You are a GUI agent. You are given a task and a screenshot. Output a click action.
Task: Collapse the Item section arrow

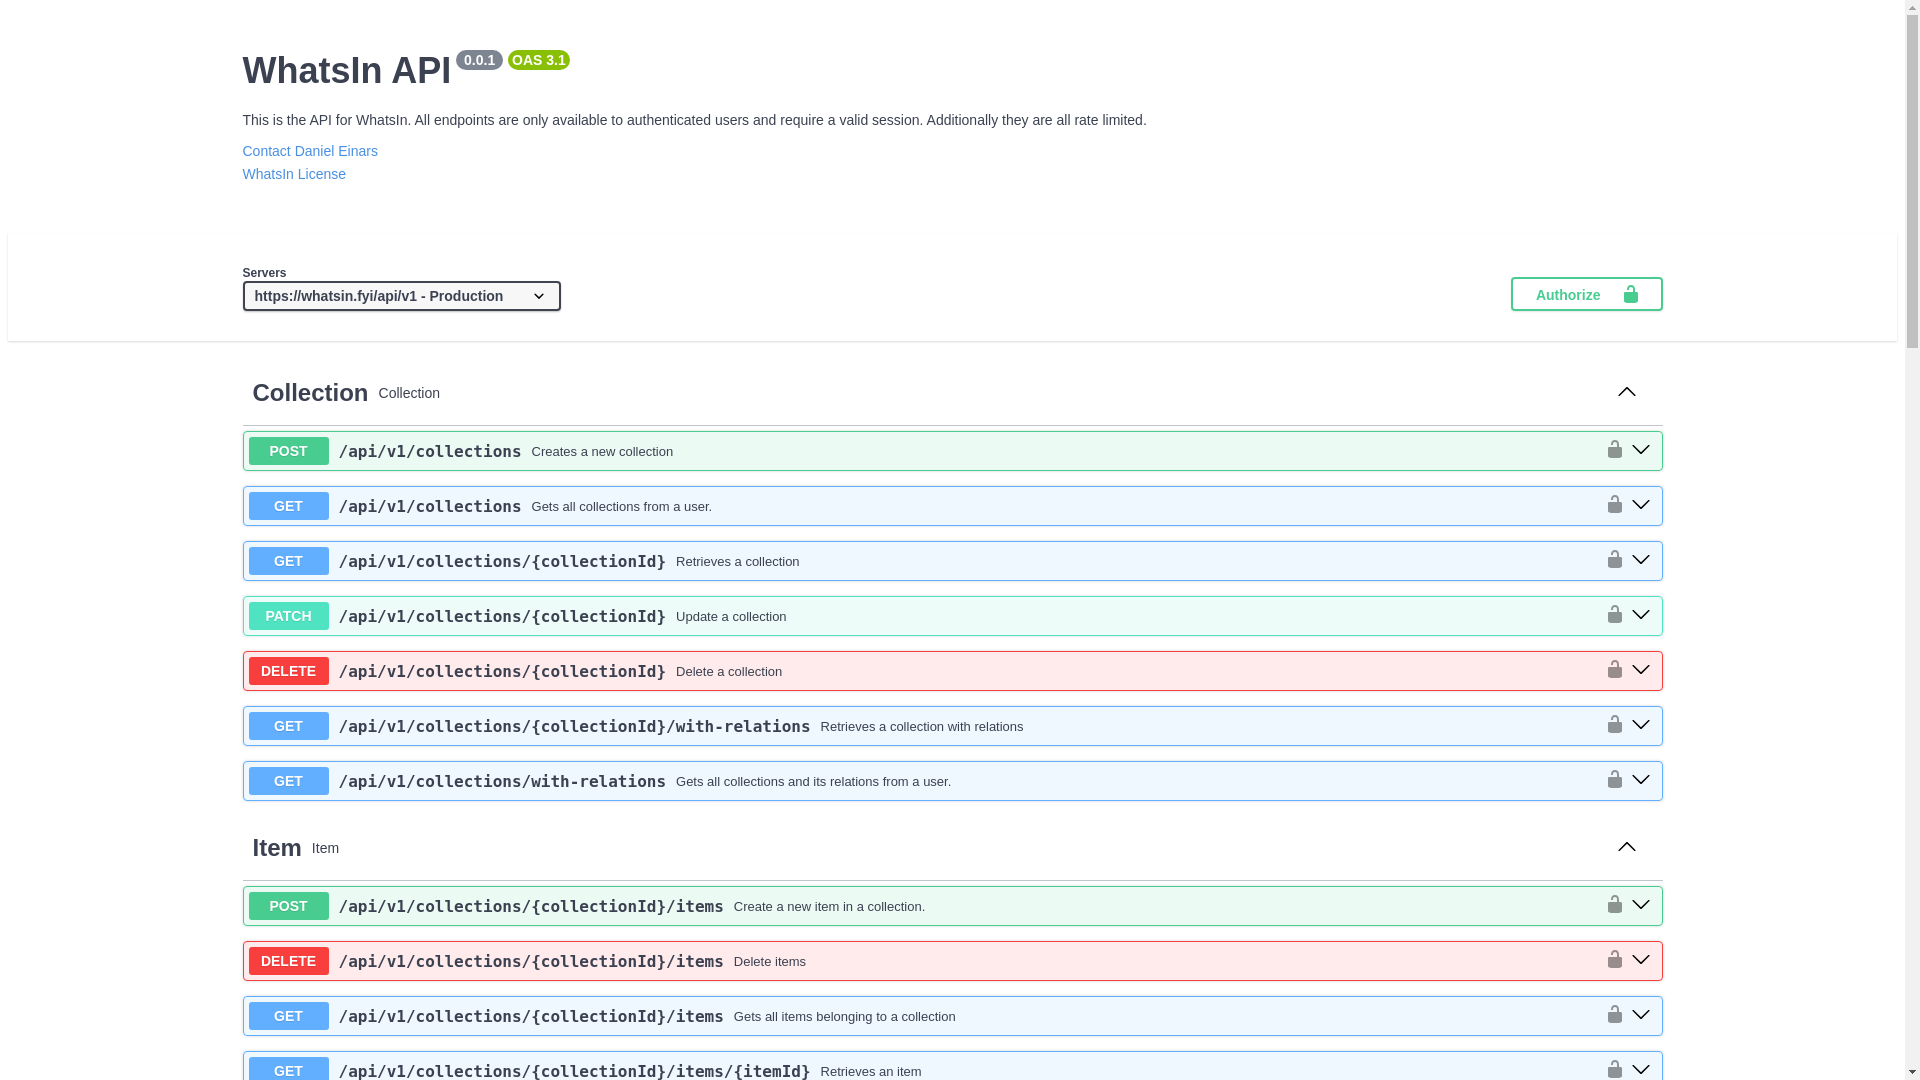coord(1627,847)
